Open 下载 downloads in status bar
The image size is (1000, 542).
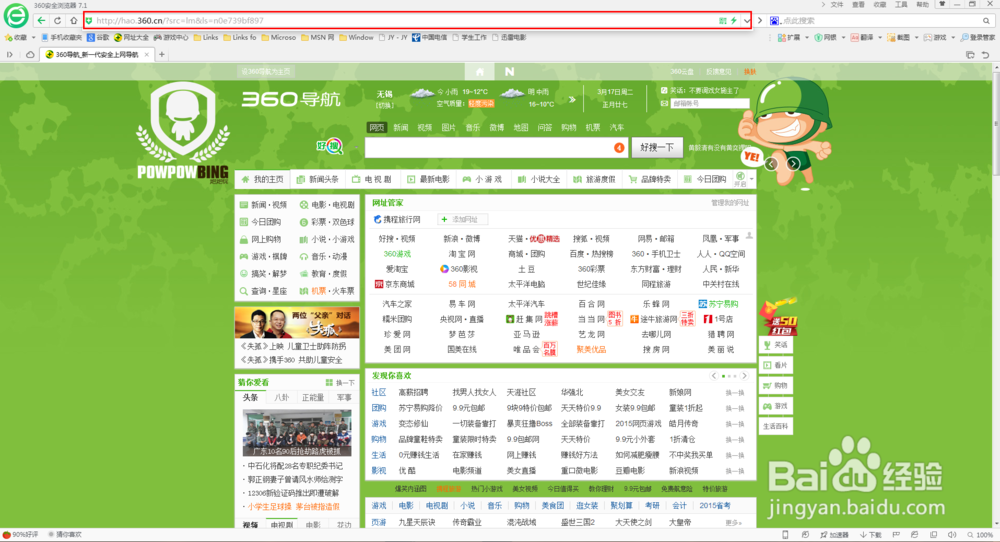871,534
